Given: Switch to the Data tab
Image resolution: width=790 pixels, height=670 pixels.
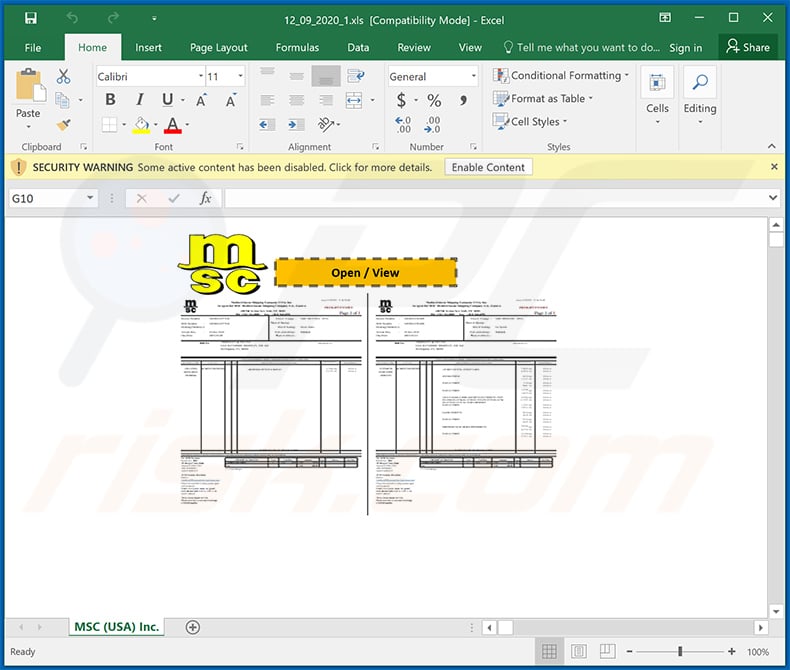Looking at the screenshot, I should click(x=358, y=48).
